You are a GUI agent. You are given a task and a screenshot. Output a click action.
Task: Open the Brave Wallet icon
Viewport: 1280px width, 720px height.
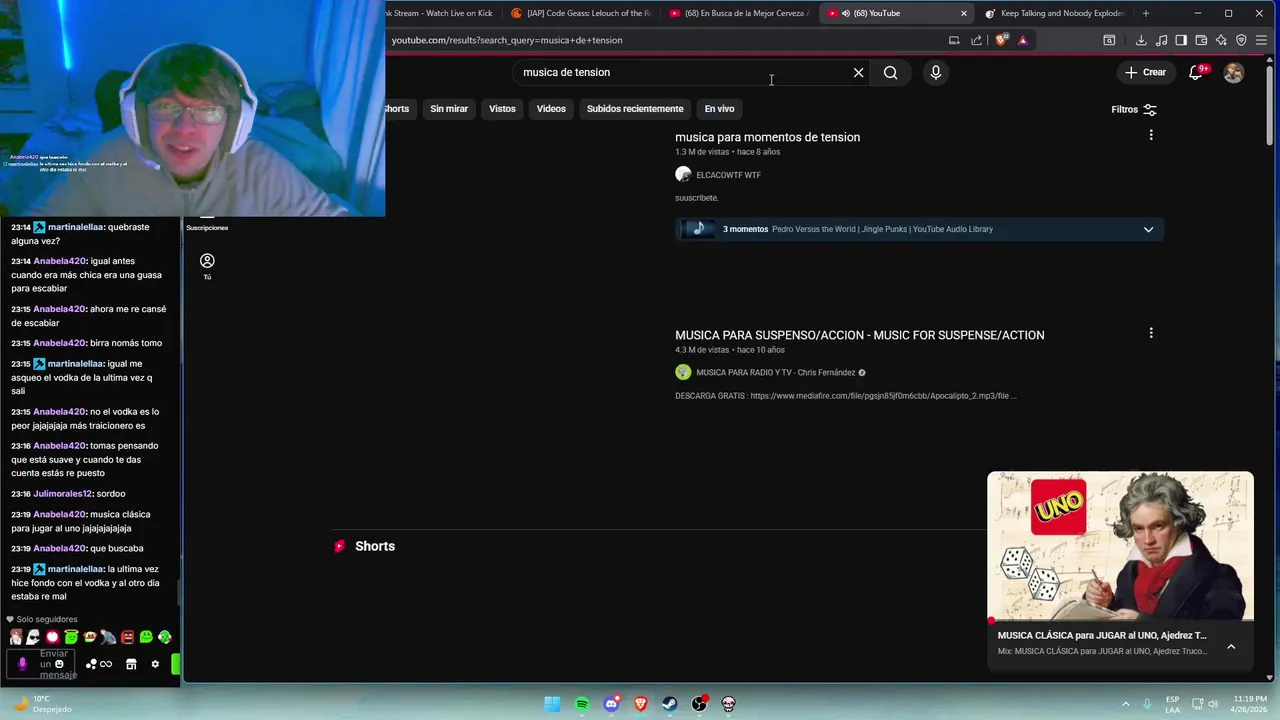click(x=1201, y=40)
